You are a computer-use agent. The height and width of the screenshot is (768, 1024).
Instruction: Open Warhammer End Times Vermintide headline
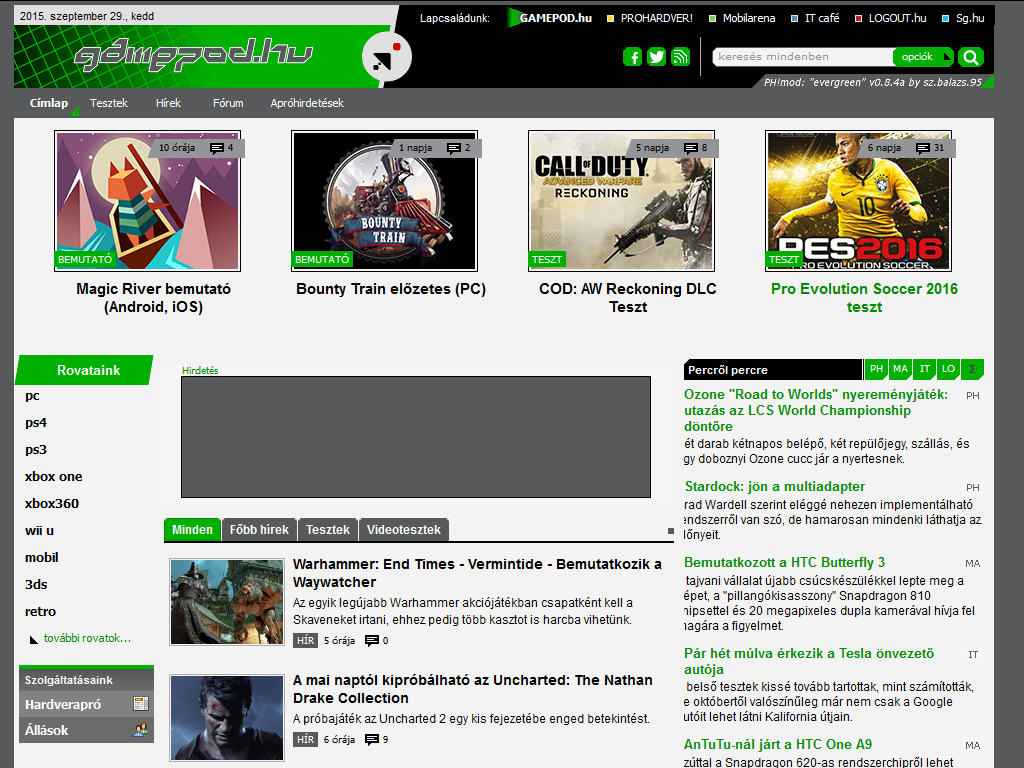pyautogui.click(x=477, y=573)
